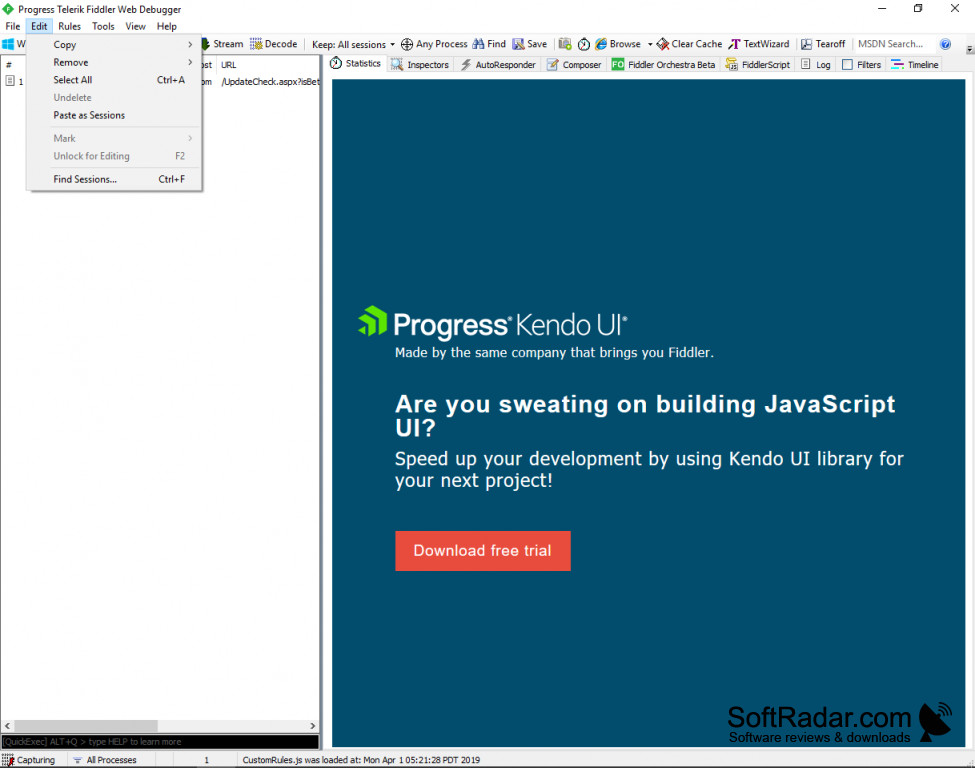Toggle Capturing in the status bar
975x768 pixels.
coord(29,760)
